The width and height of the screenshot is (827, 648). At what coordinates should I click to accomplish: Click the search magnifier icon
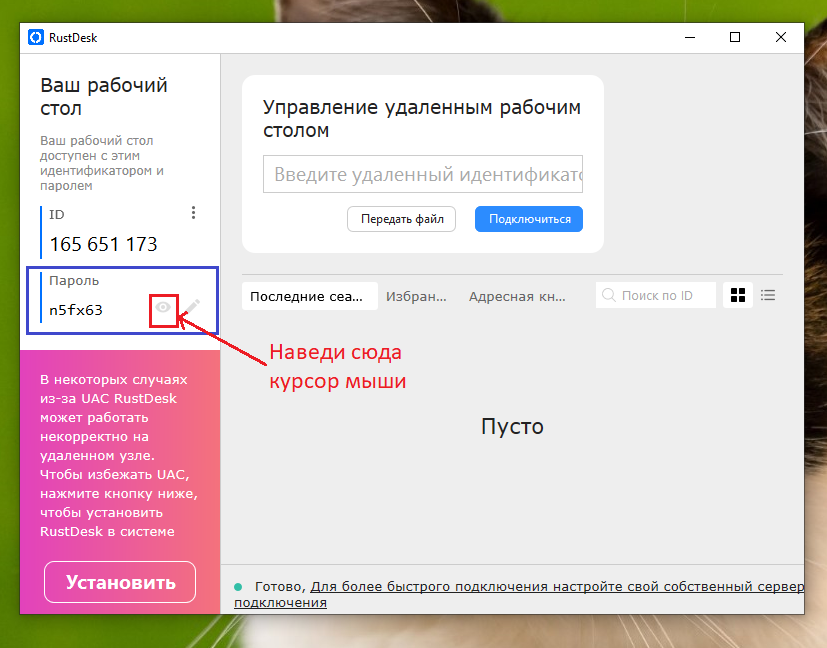point(609,295)
